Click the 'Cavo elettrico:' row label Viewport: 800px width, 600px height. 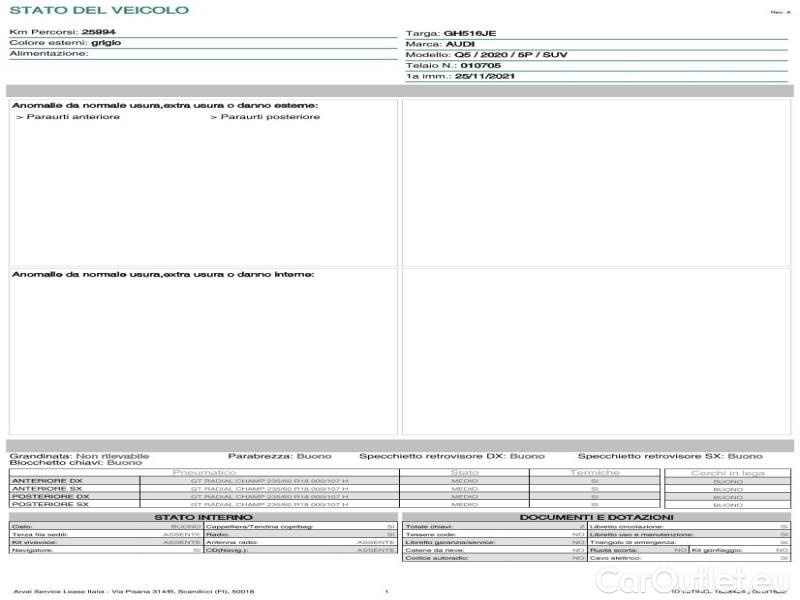615,558
